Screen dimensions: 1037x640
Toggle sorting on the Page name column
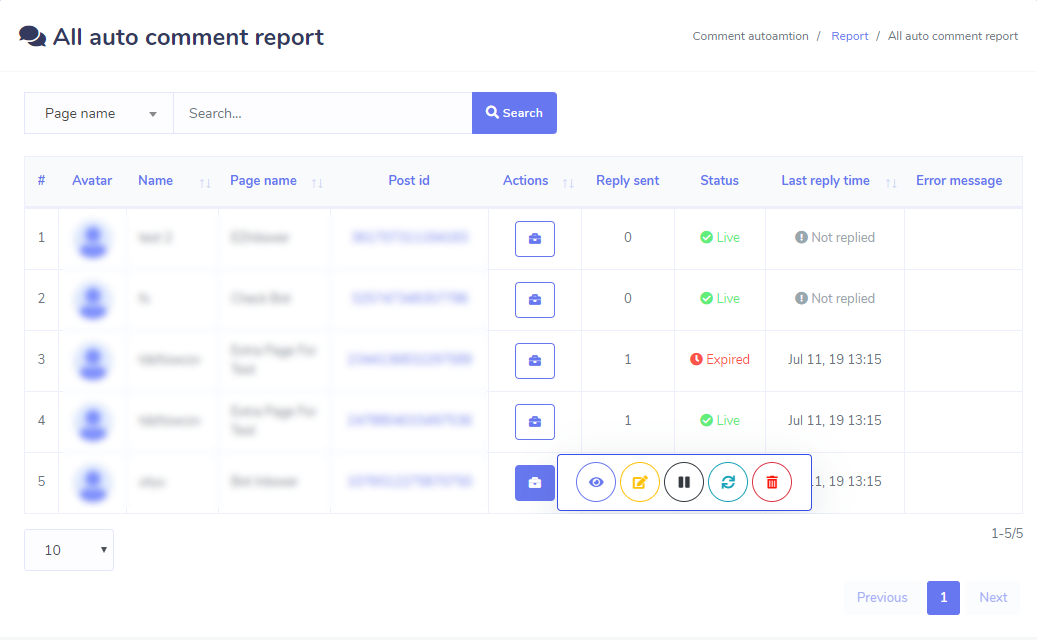click(x=317, y=183)
